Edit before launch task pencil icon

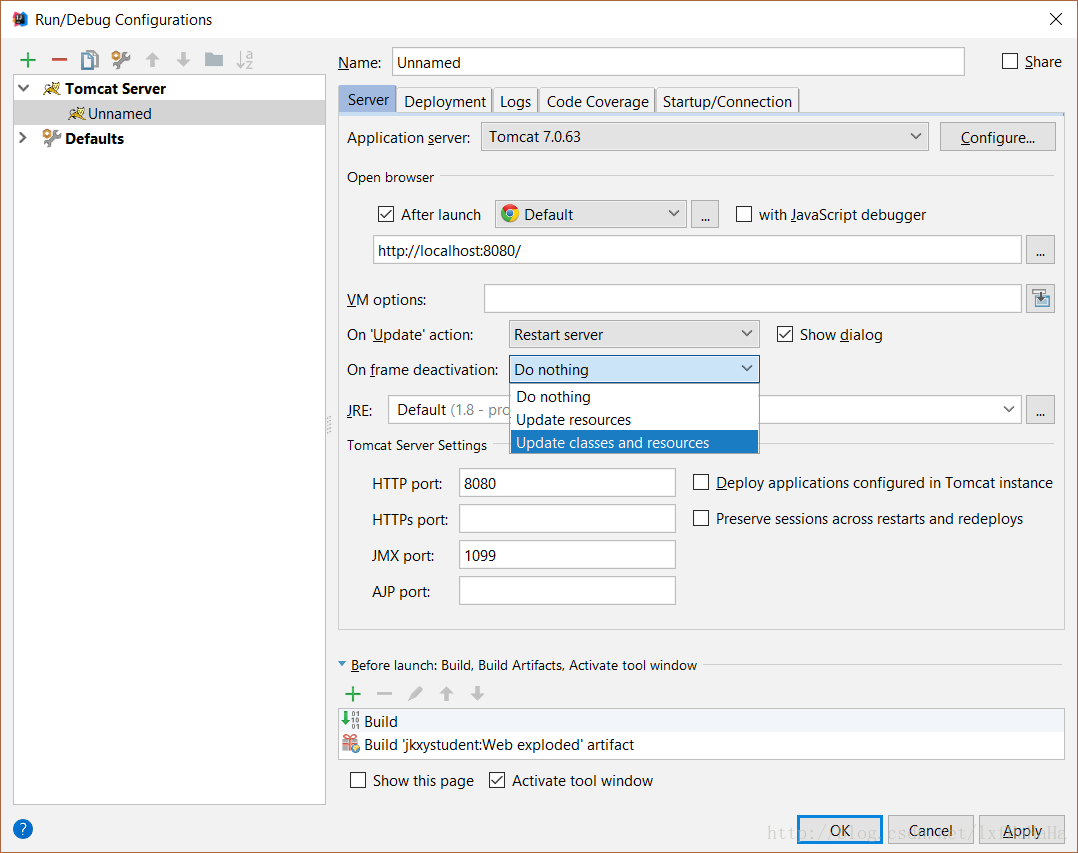tap(415, 694)
